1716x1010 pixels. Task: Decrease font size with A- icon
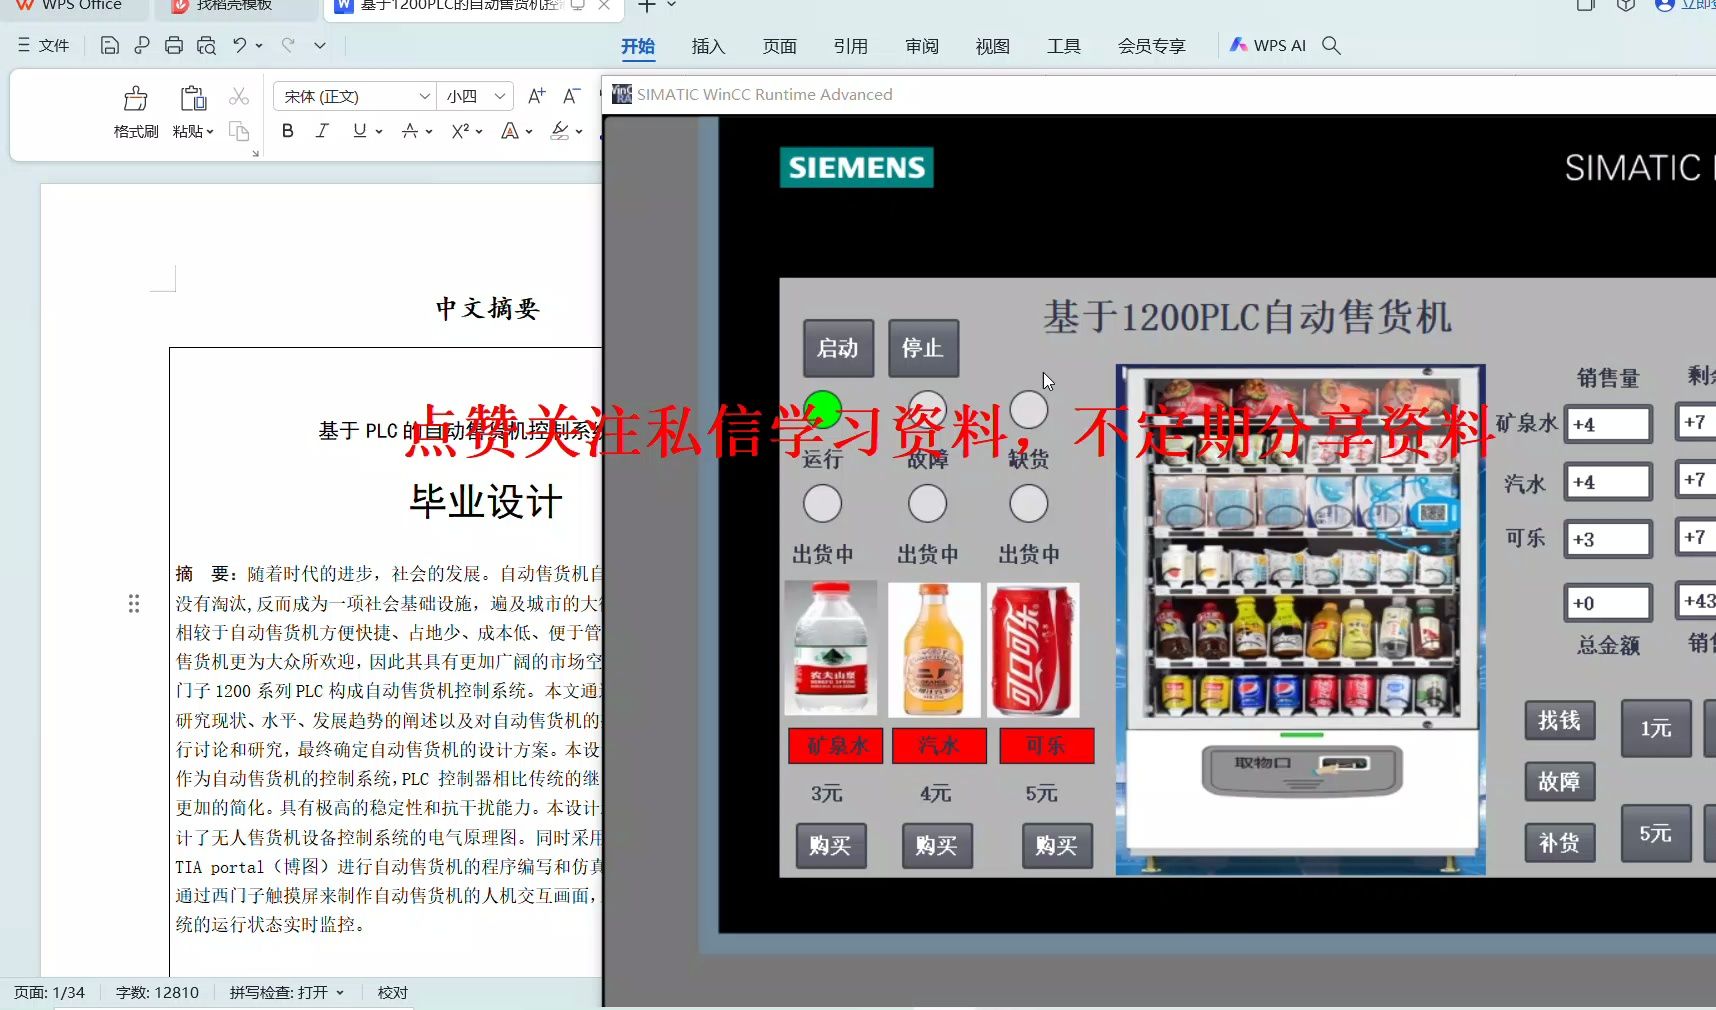tap(572, 96)
